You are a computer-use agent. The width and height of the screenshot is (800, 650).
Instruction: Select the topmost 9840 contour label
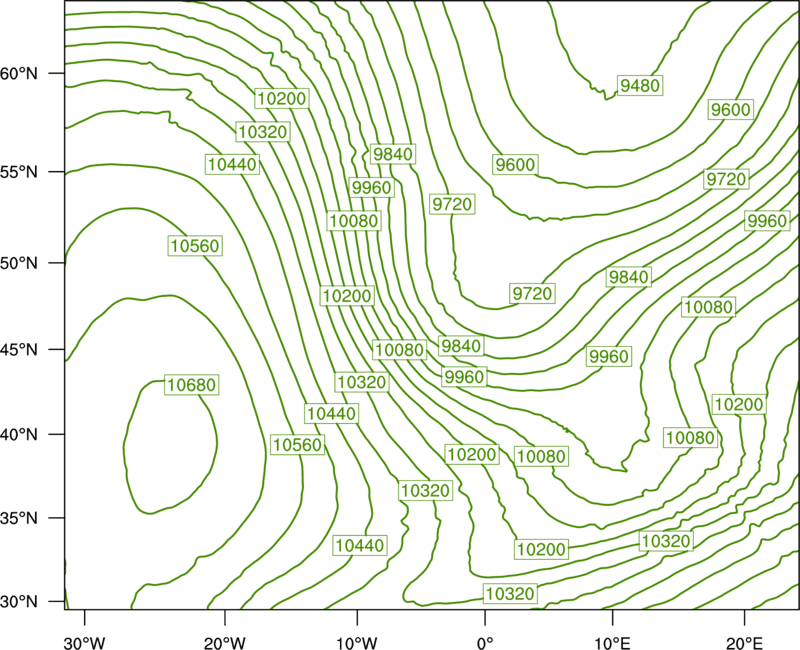tap(392, 154)
